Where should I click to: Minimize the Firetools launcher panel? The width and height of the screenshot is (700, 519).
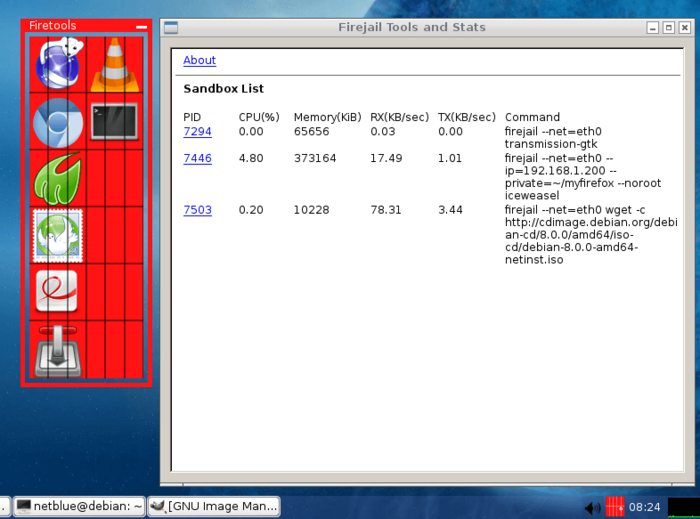142,27
